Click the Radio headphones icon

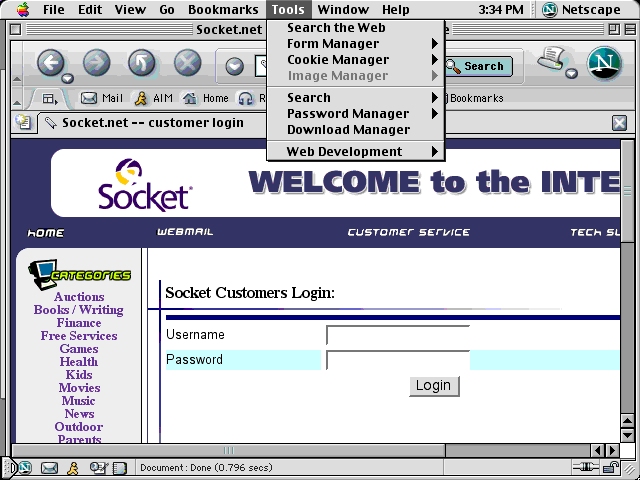click(x=245, y=98)
